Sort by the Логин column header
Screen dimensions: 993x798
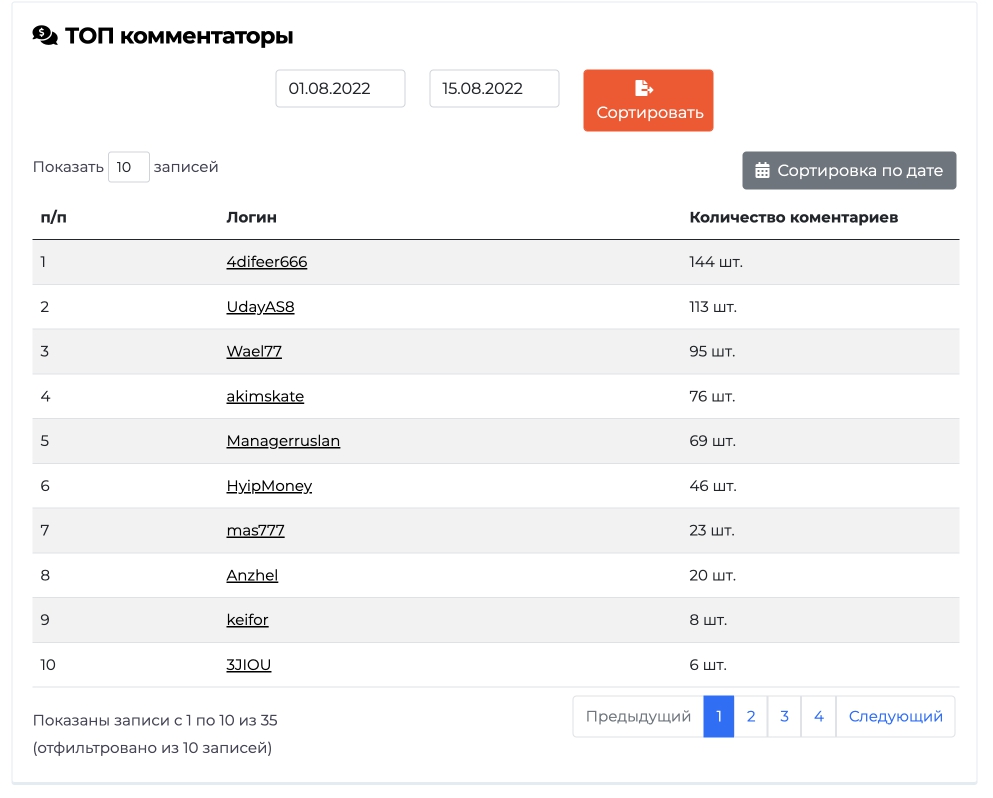pos(251,217)
